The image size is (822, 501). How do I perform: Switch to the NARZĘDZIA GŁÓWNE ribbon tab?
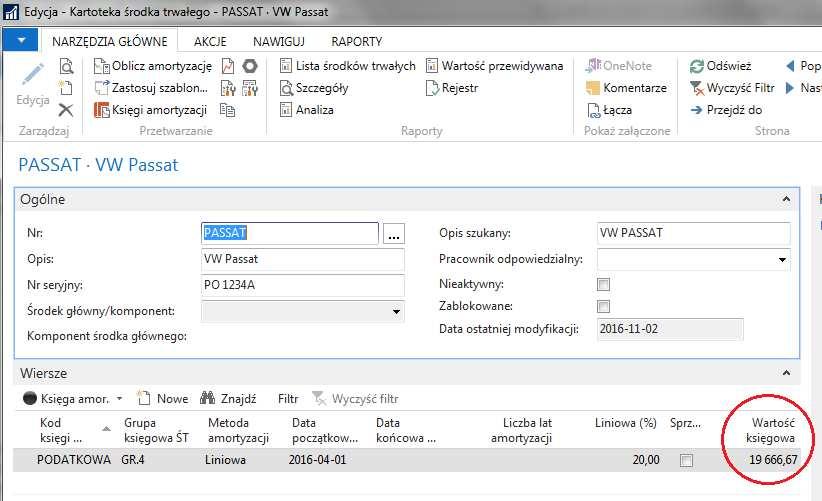click(110, 41)
